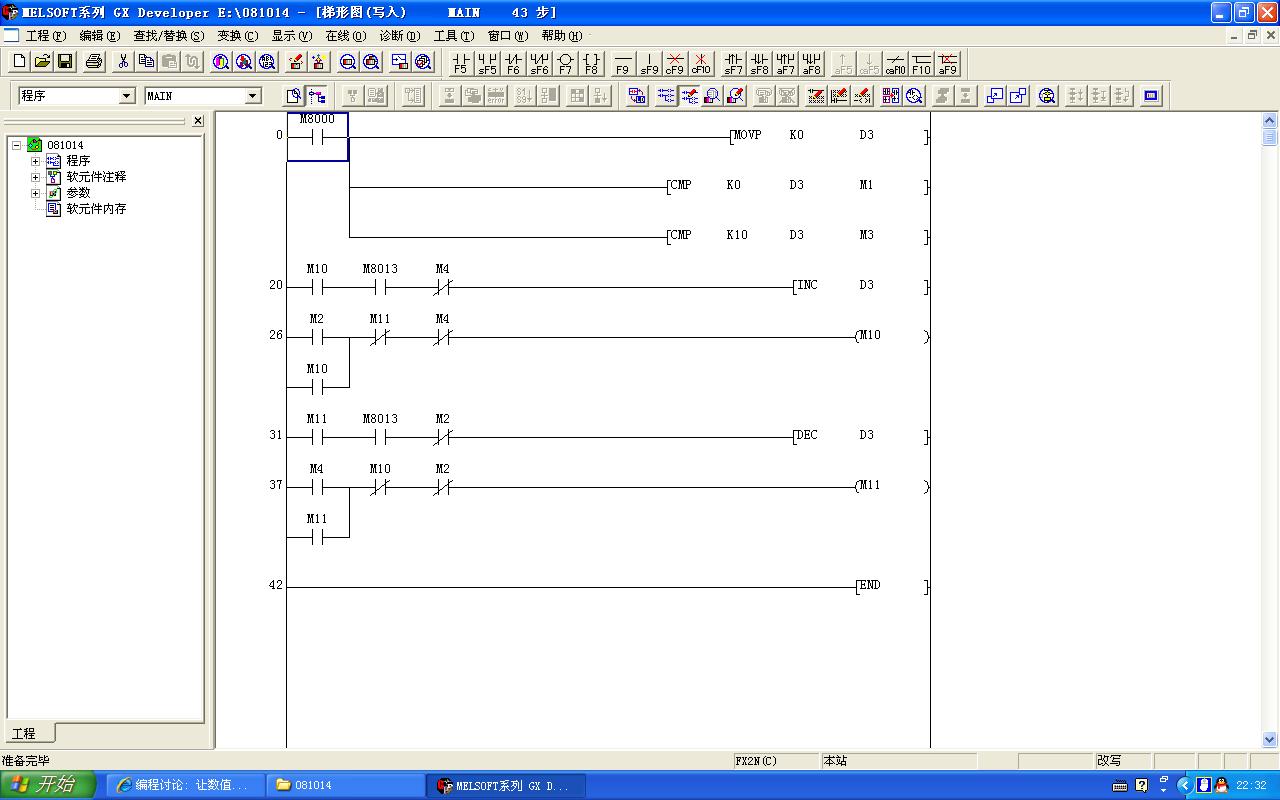Viewport: 1280px width, 800px height.
Task: Insert normally closed contact F6
Action: pyautogui.click(x=513, y=63)
